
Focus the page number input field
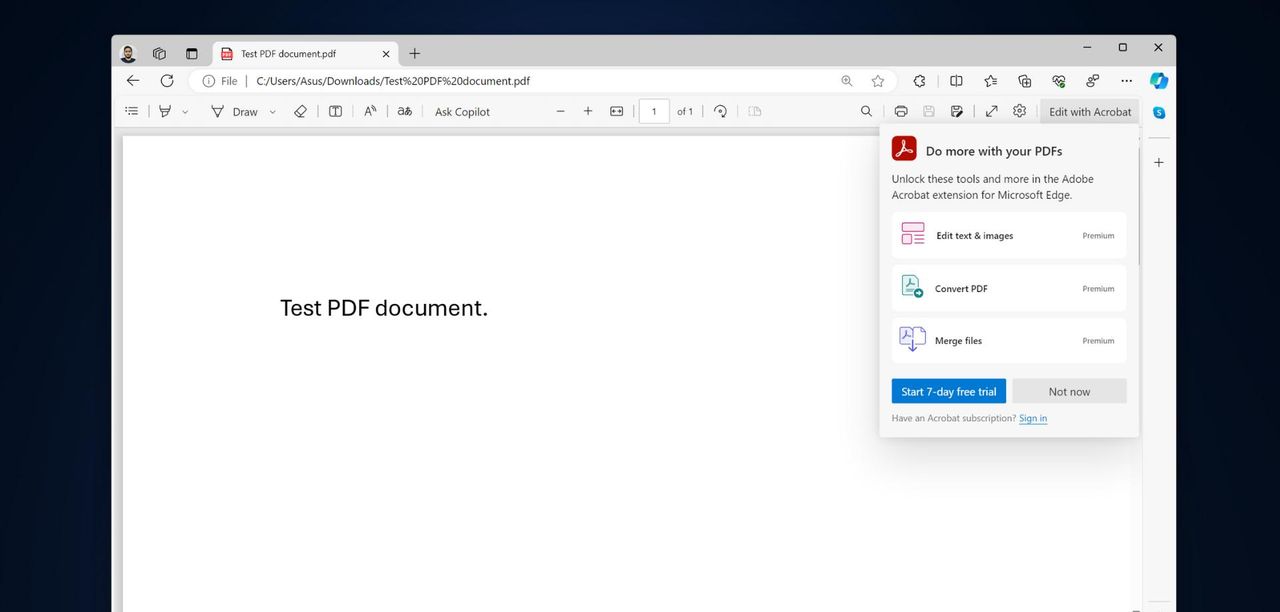point(654,111)
